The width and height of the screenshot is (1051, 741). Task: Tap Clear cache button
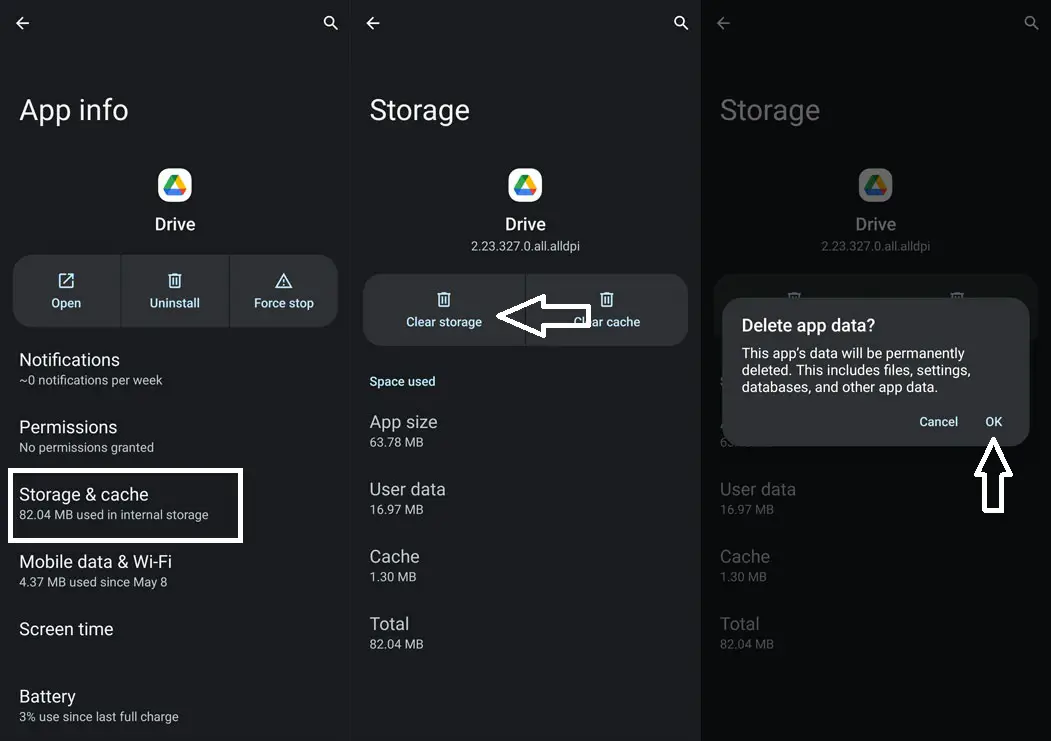607,310
